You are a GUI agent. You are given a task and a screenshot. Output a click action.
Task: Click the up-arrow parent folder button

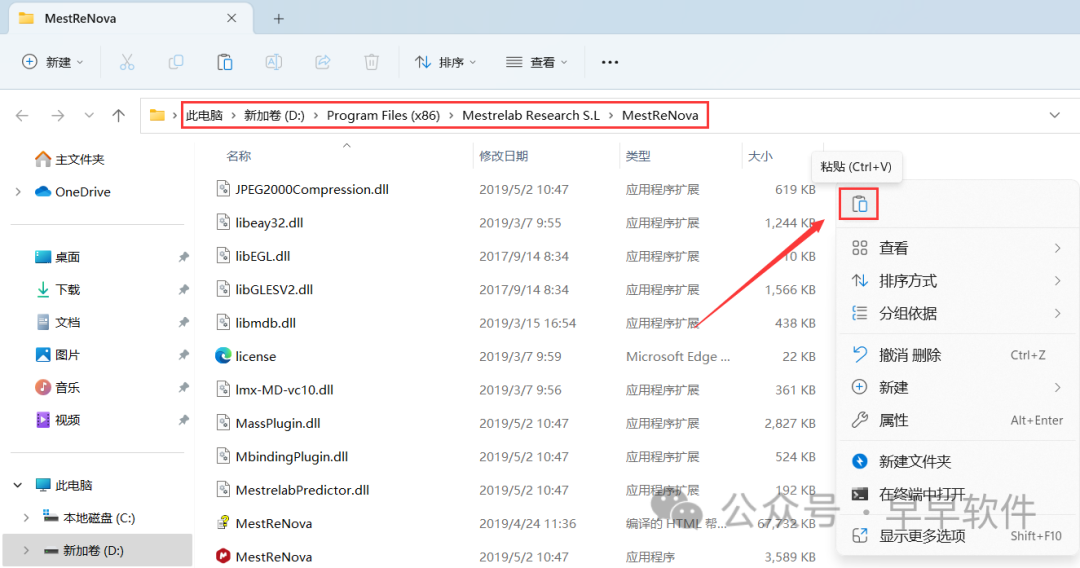click(118, 116)
